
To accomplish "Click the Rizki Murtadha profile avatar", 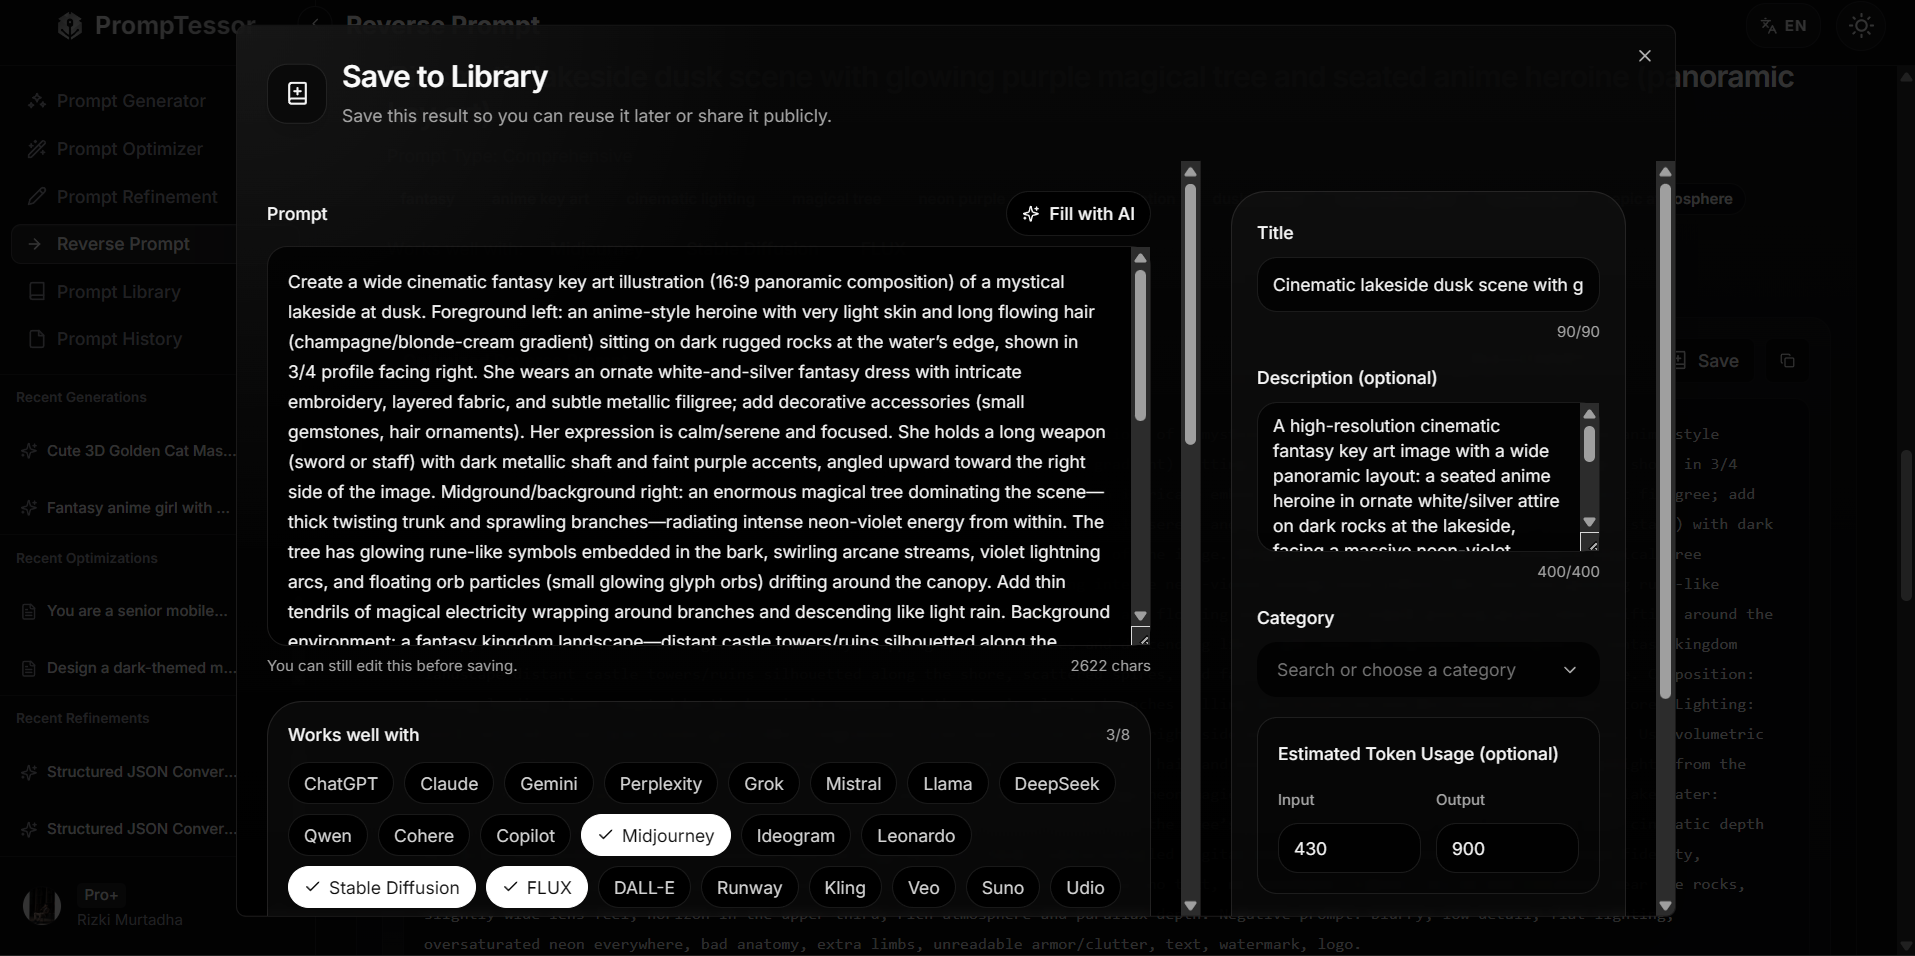I will [42, 907].
